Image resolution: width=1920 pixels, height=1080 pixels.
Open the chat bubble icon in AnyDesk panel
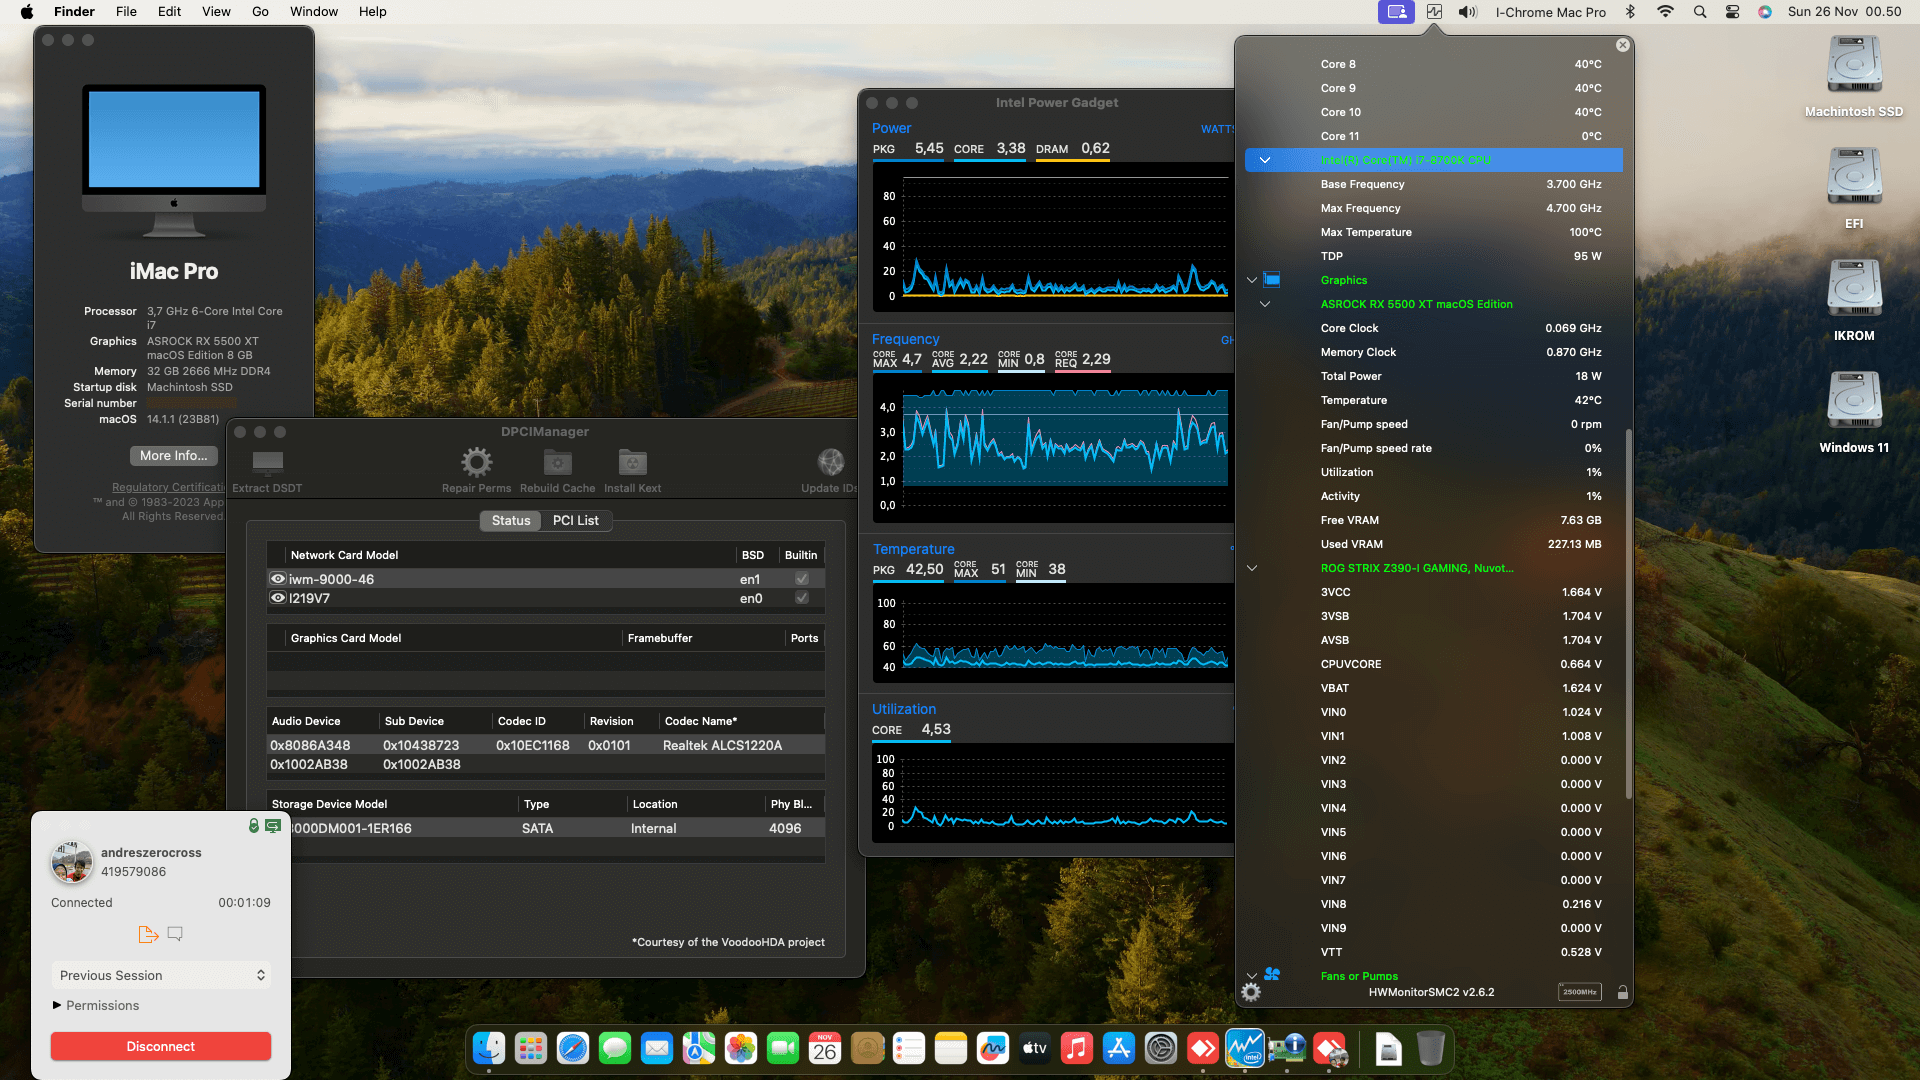(175, 934)
